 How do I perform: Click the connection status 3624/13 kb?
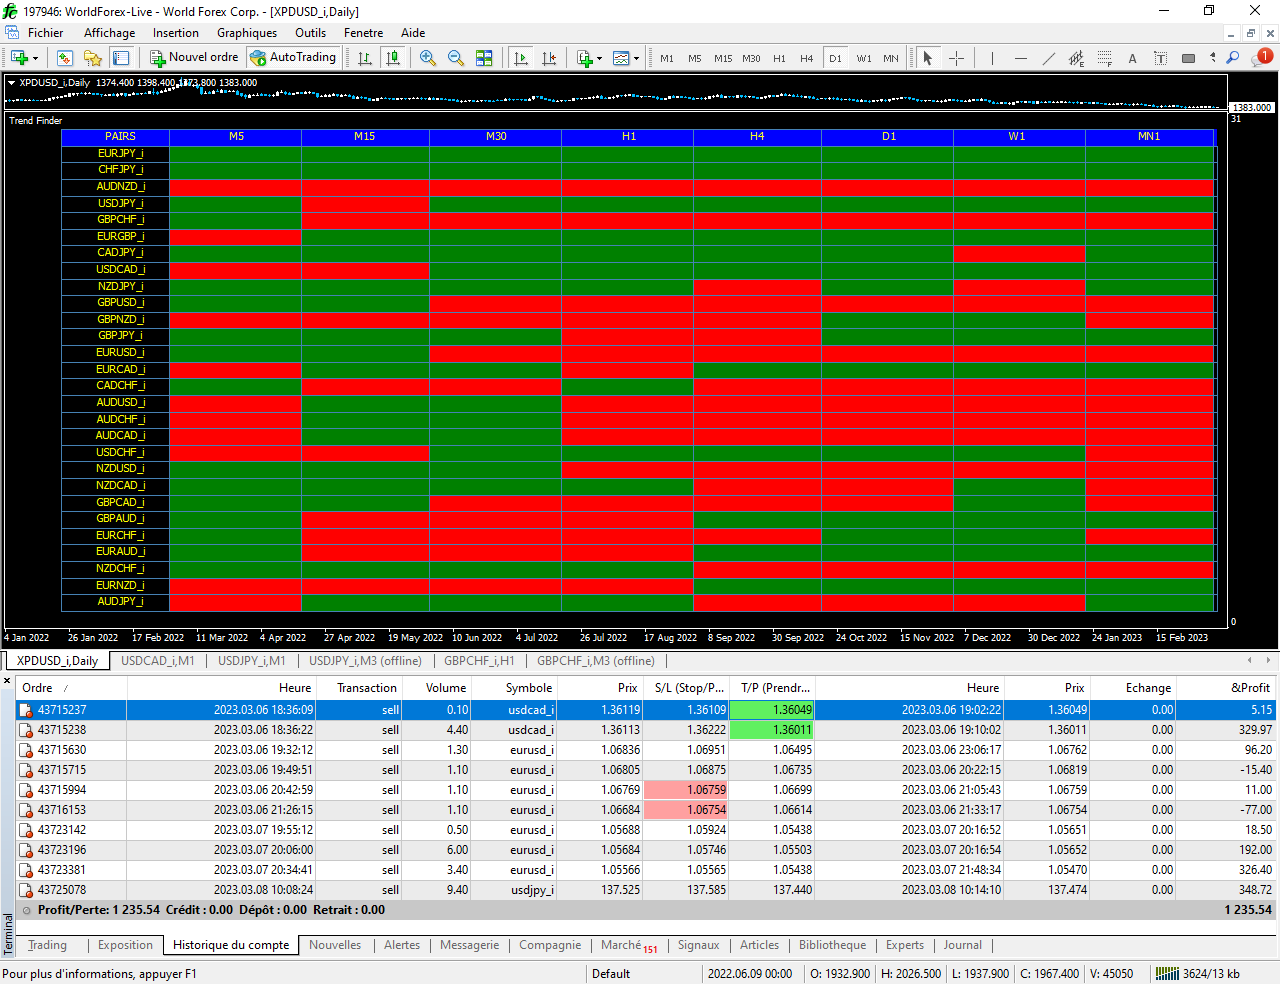(1198, 974)
